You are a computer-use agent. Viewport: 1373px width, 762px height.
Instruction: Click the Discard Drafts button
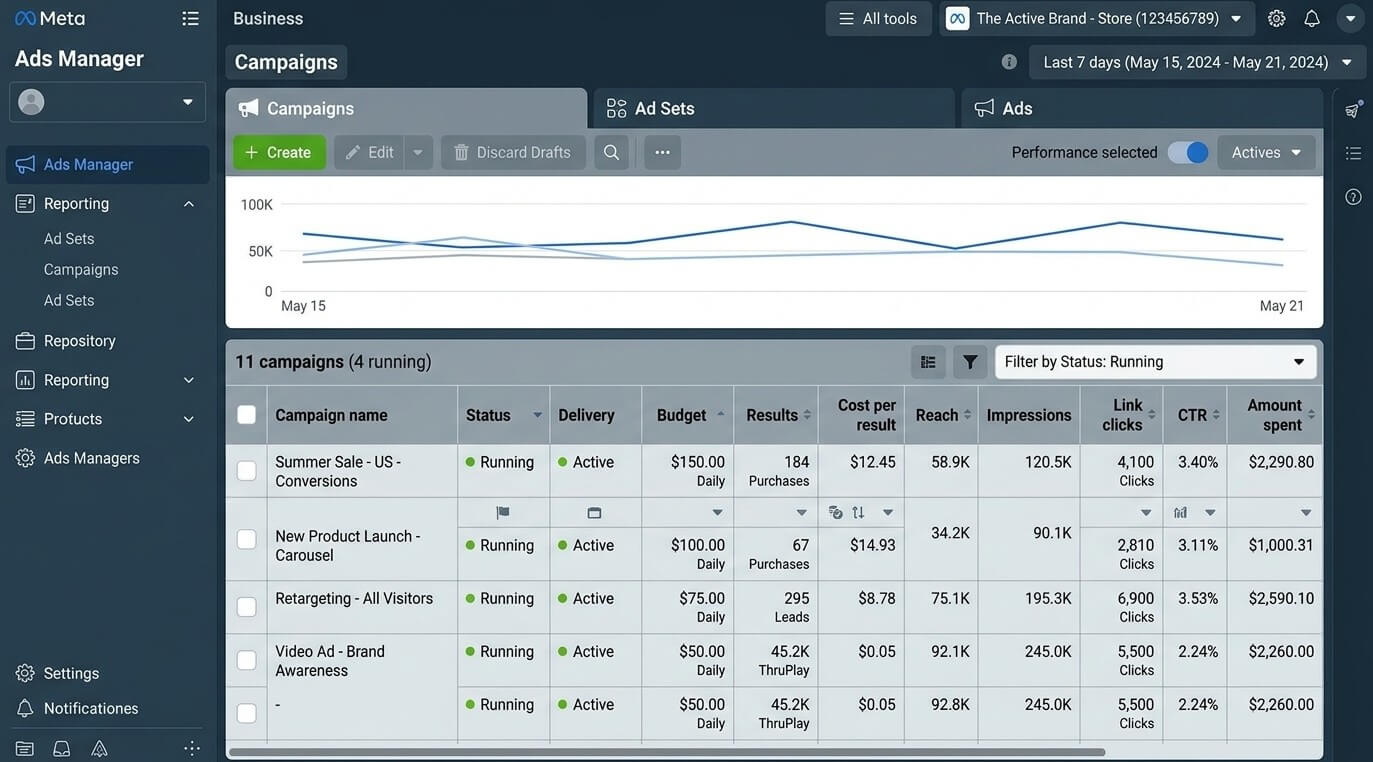coord(513,152)
